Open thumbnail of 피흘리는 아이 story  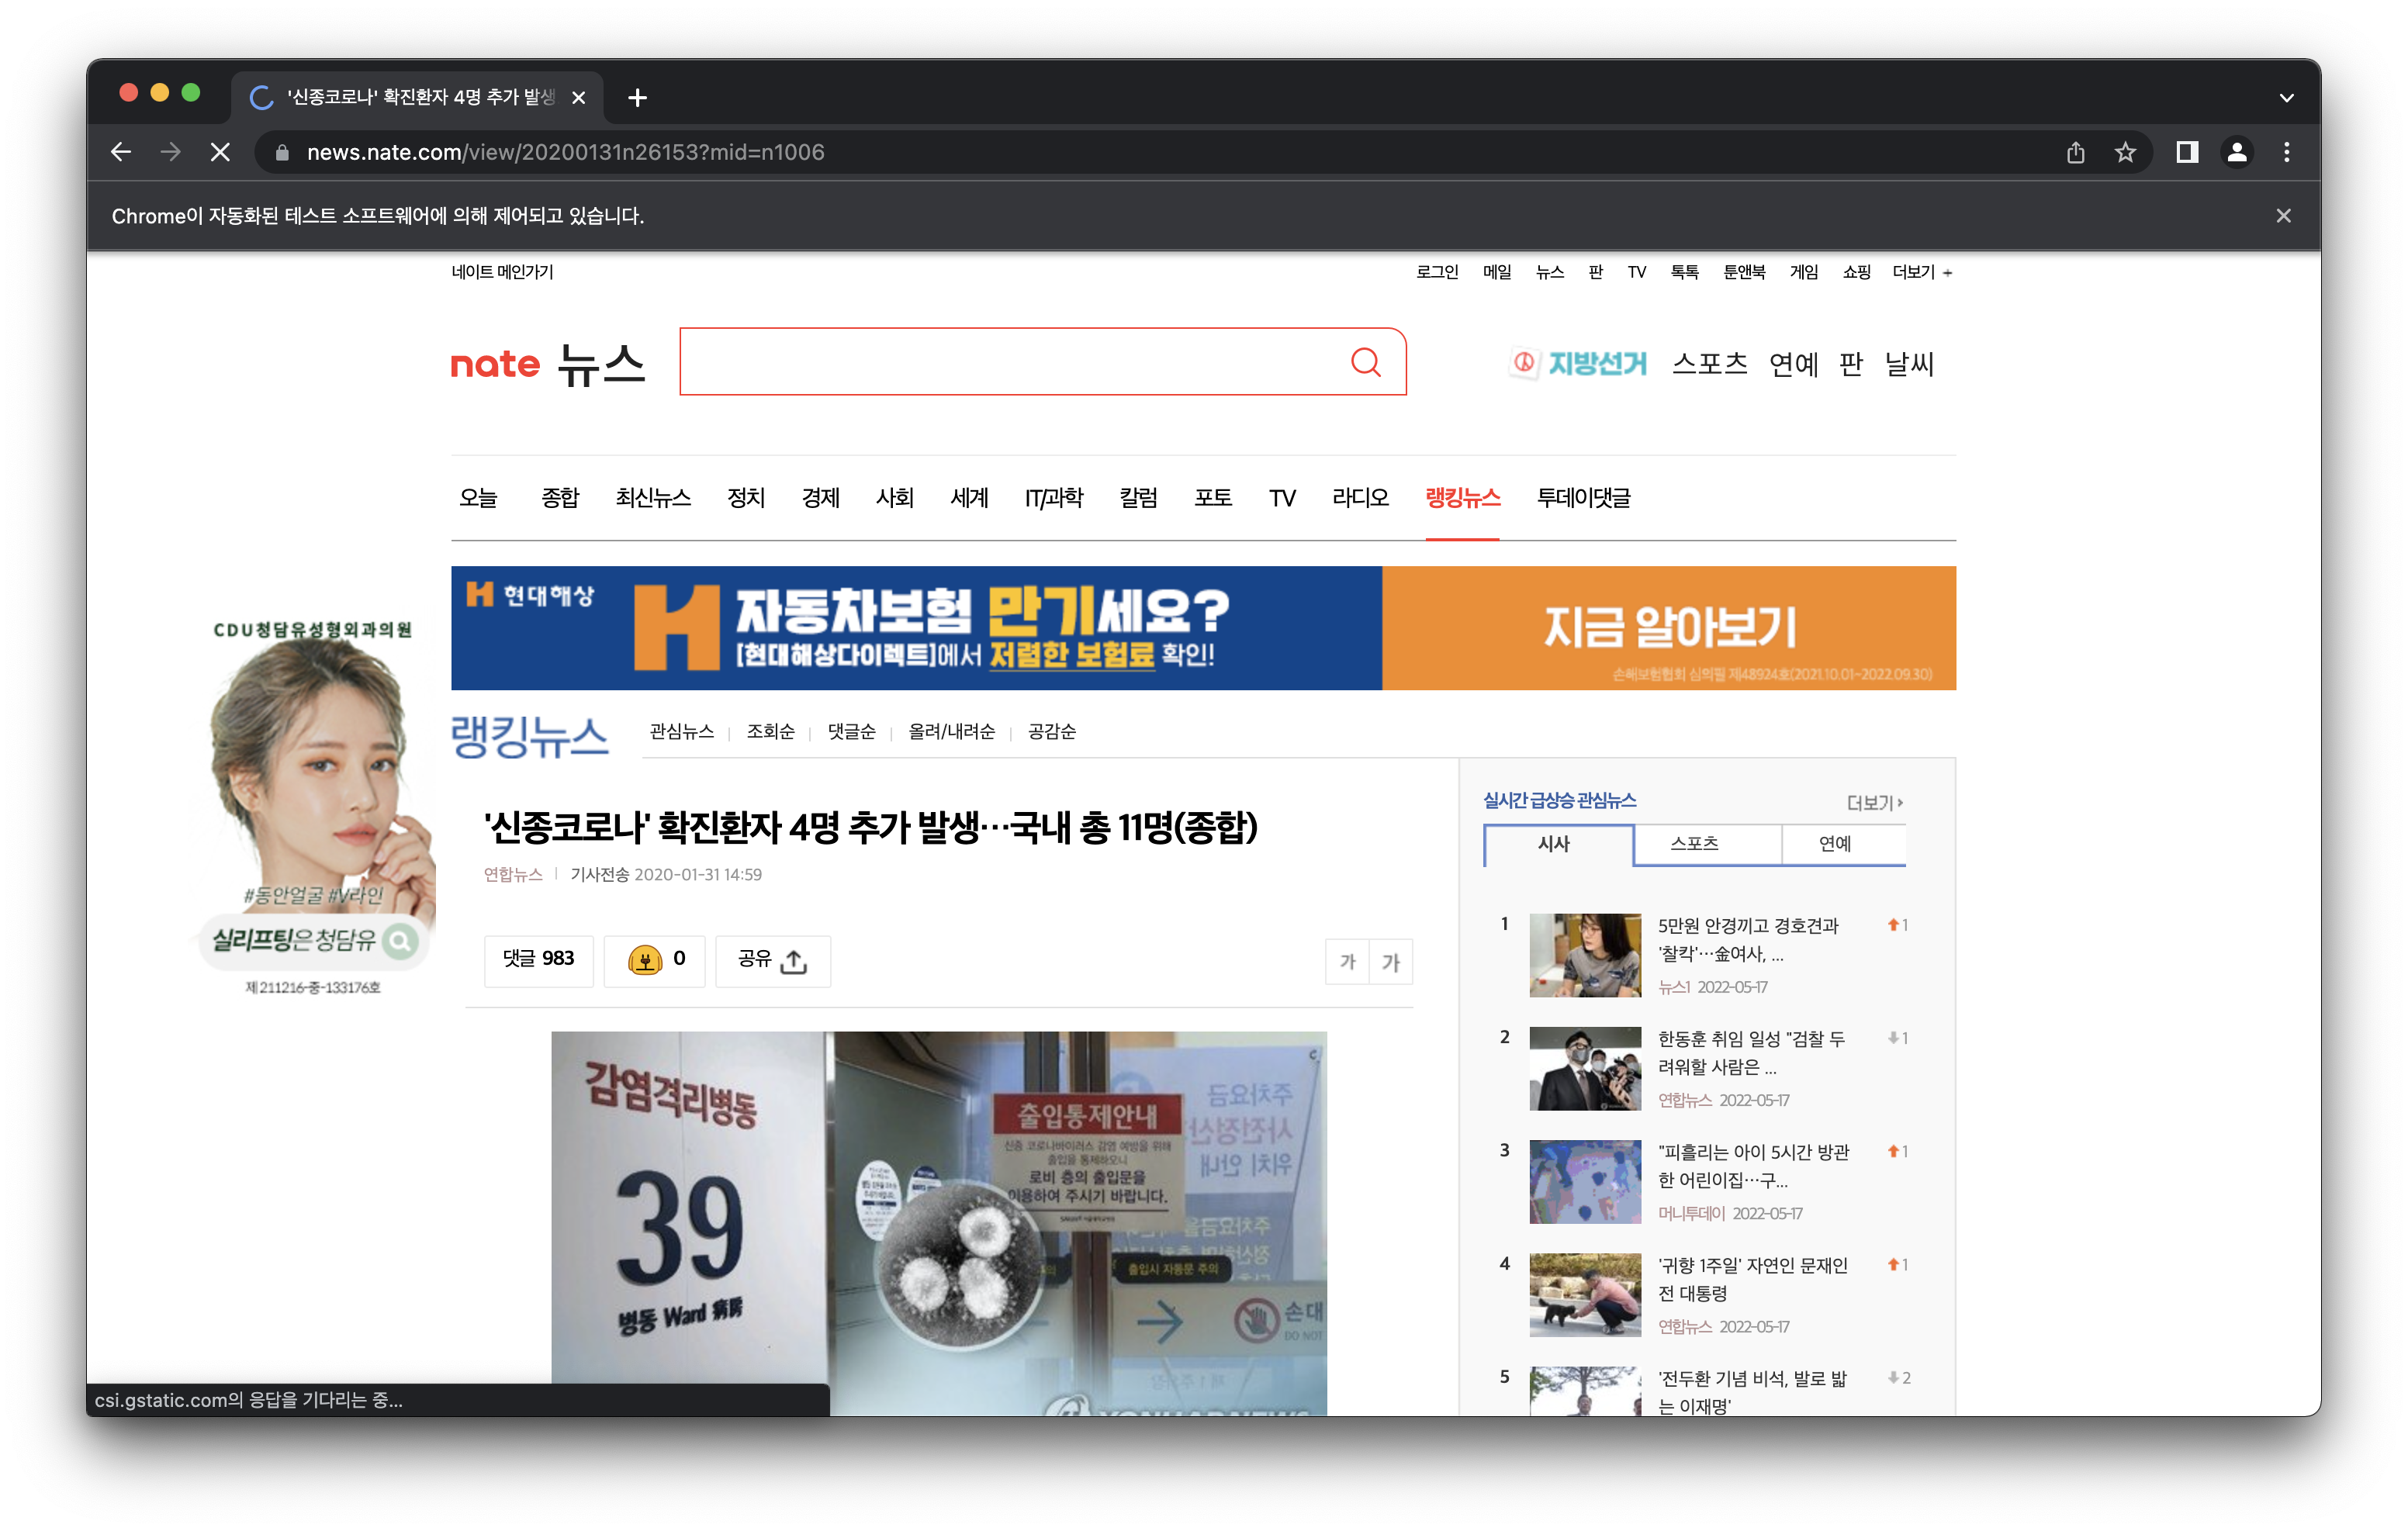1585,1182
